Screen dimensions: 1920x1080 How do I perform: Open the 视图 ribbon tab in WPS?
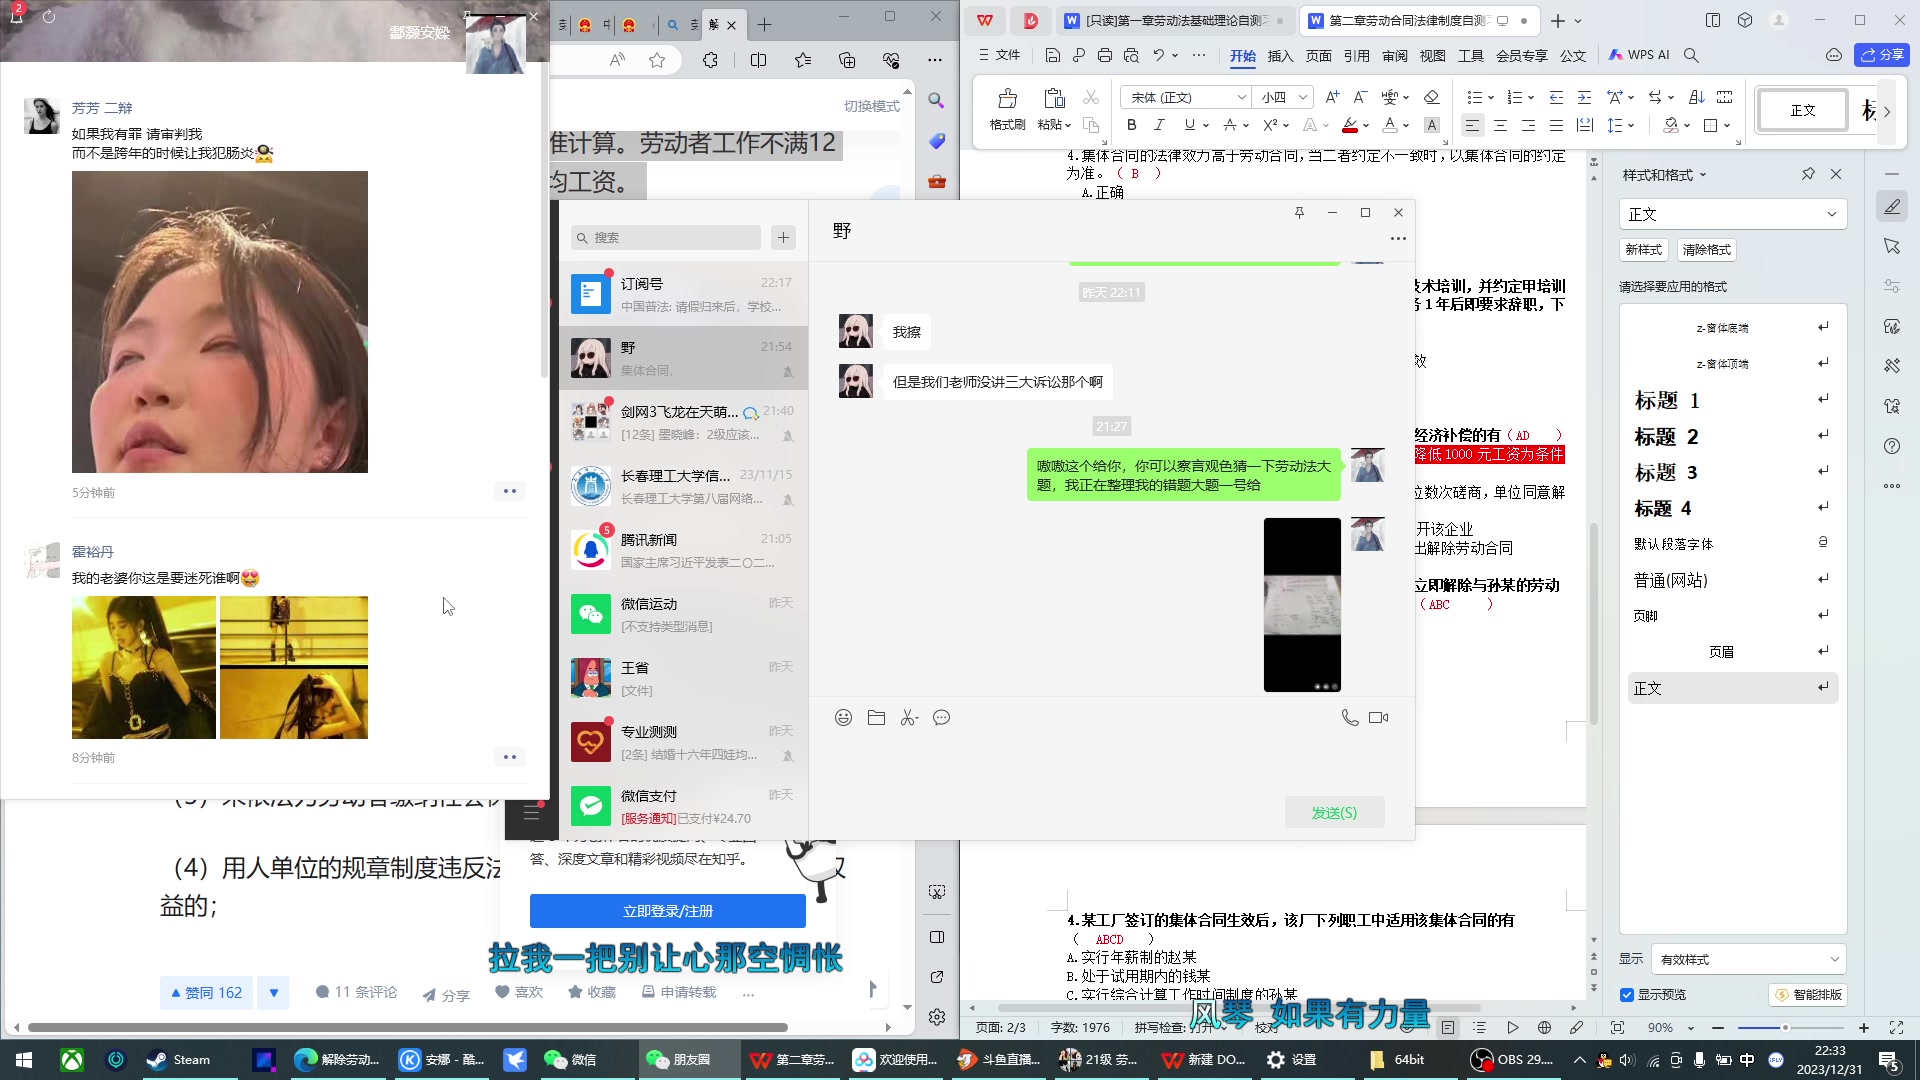tap(1432, 56)
